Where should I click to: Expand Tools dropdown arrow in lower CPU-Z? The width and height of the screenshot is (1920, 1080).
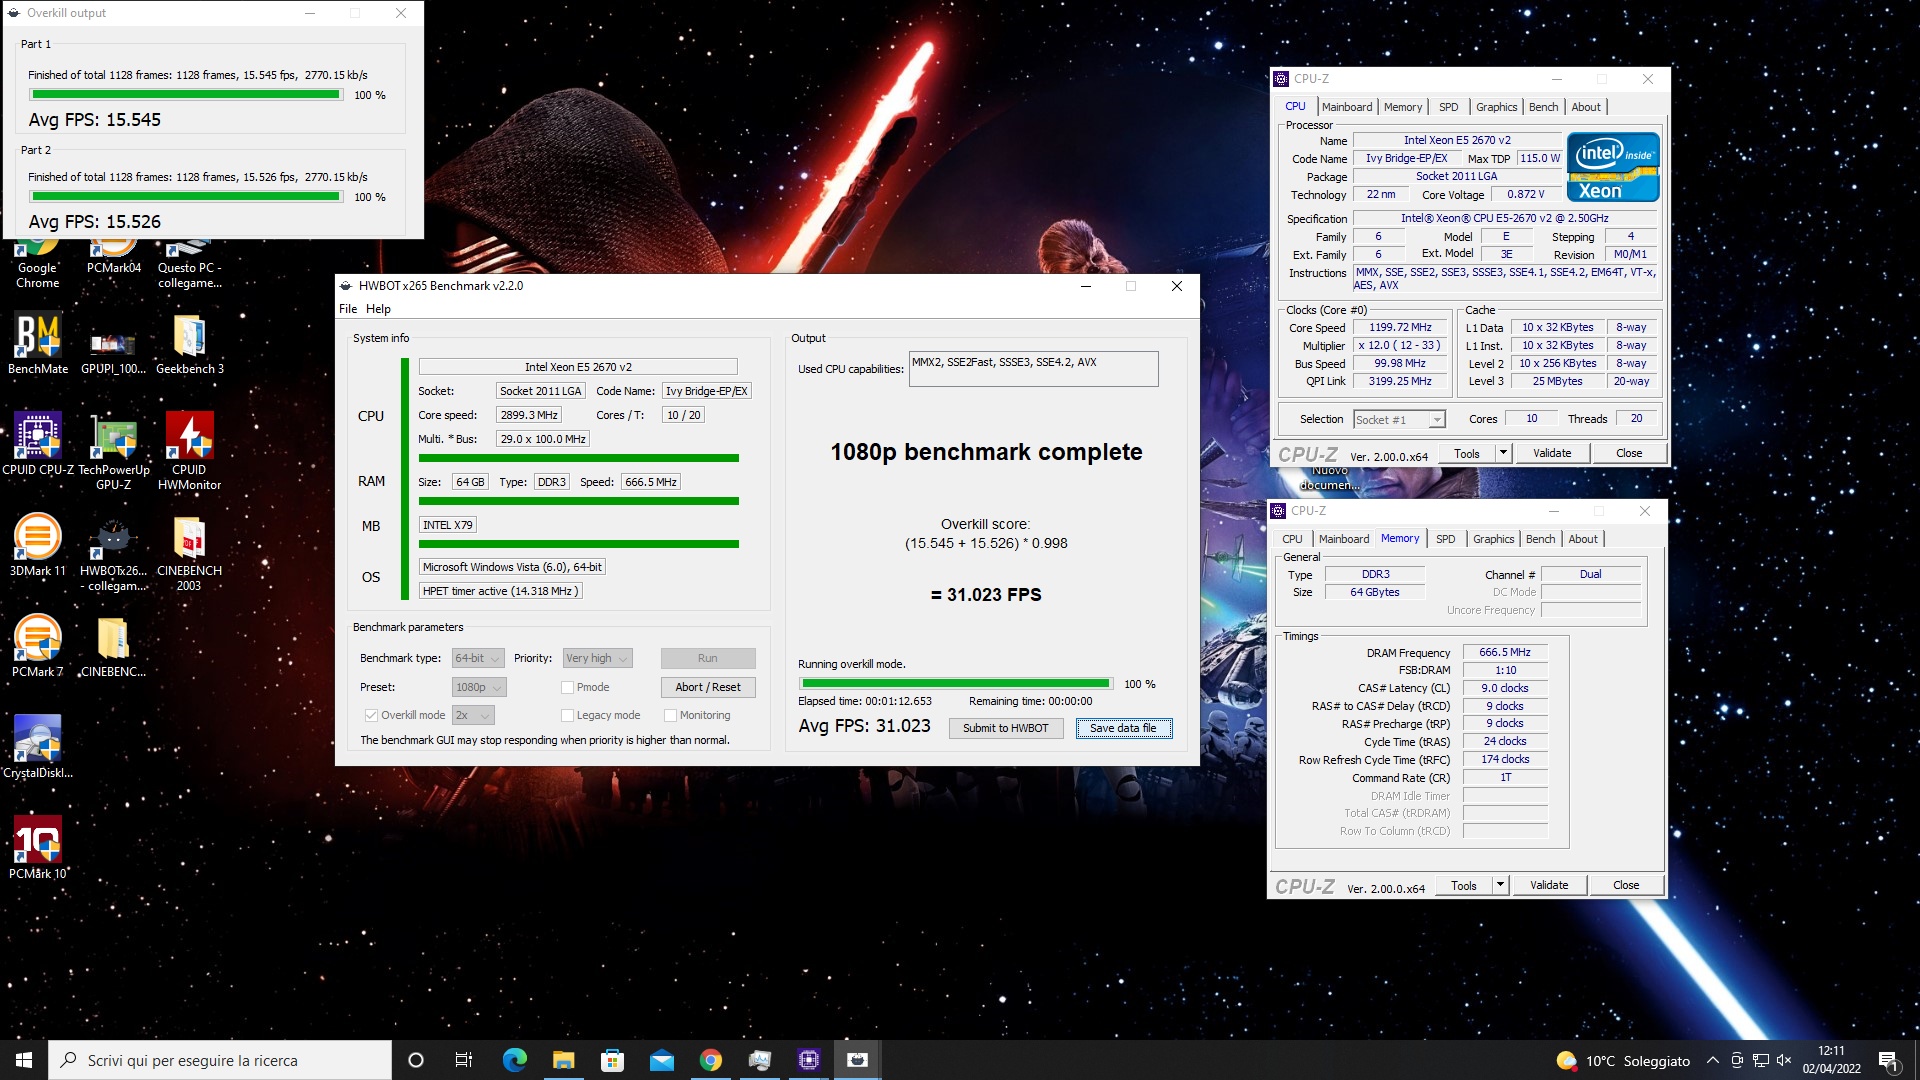pos(1499,885)
